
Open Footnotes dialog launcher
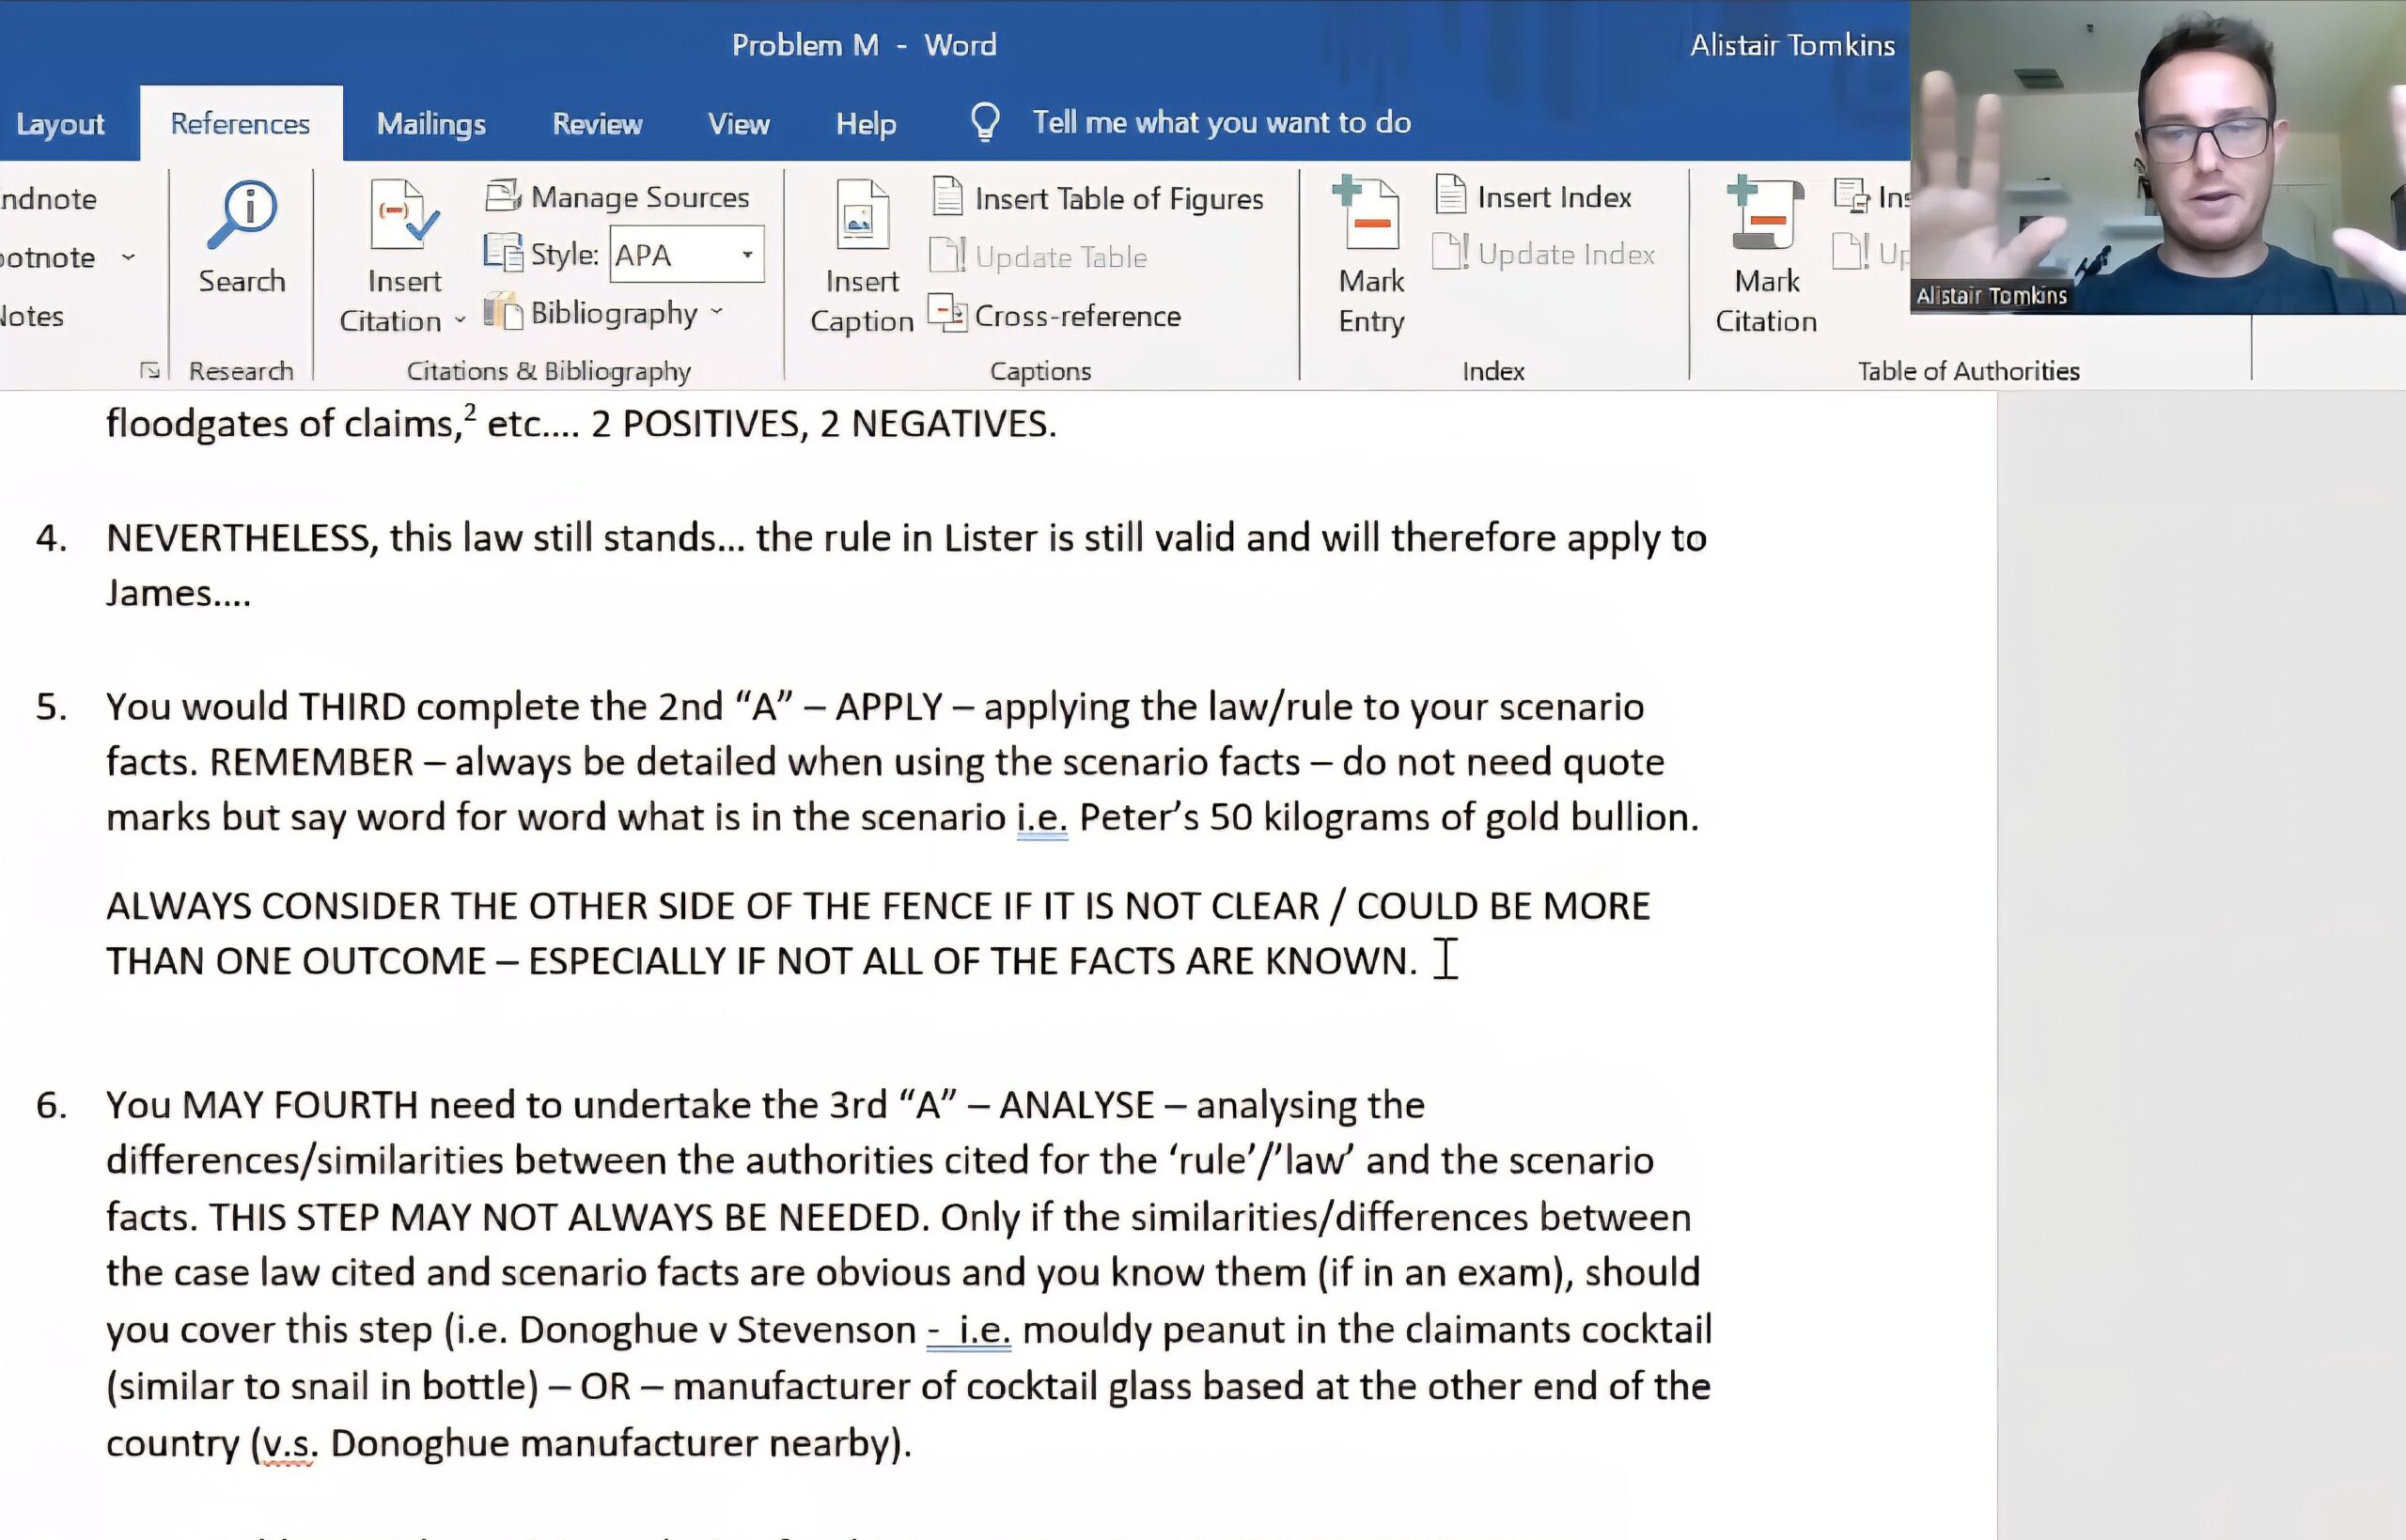tap(150, 371)
